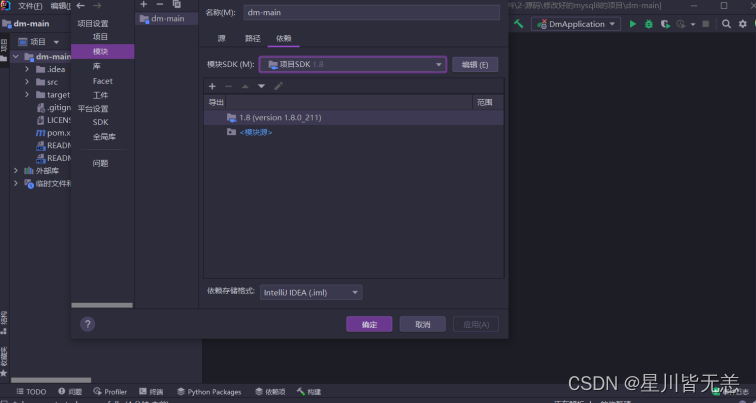
Task: Click the IntelliJ IDEA logo icon
Action: [x=5, y=6]
